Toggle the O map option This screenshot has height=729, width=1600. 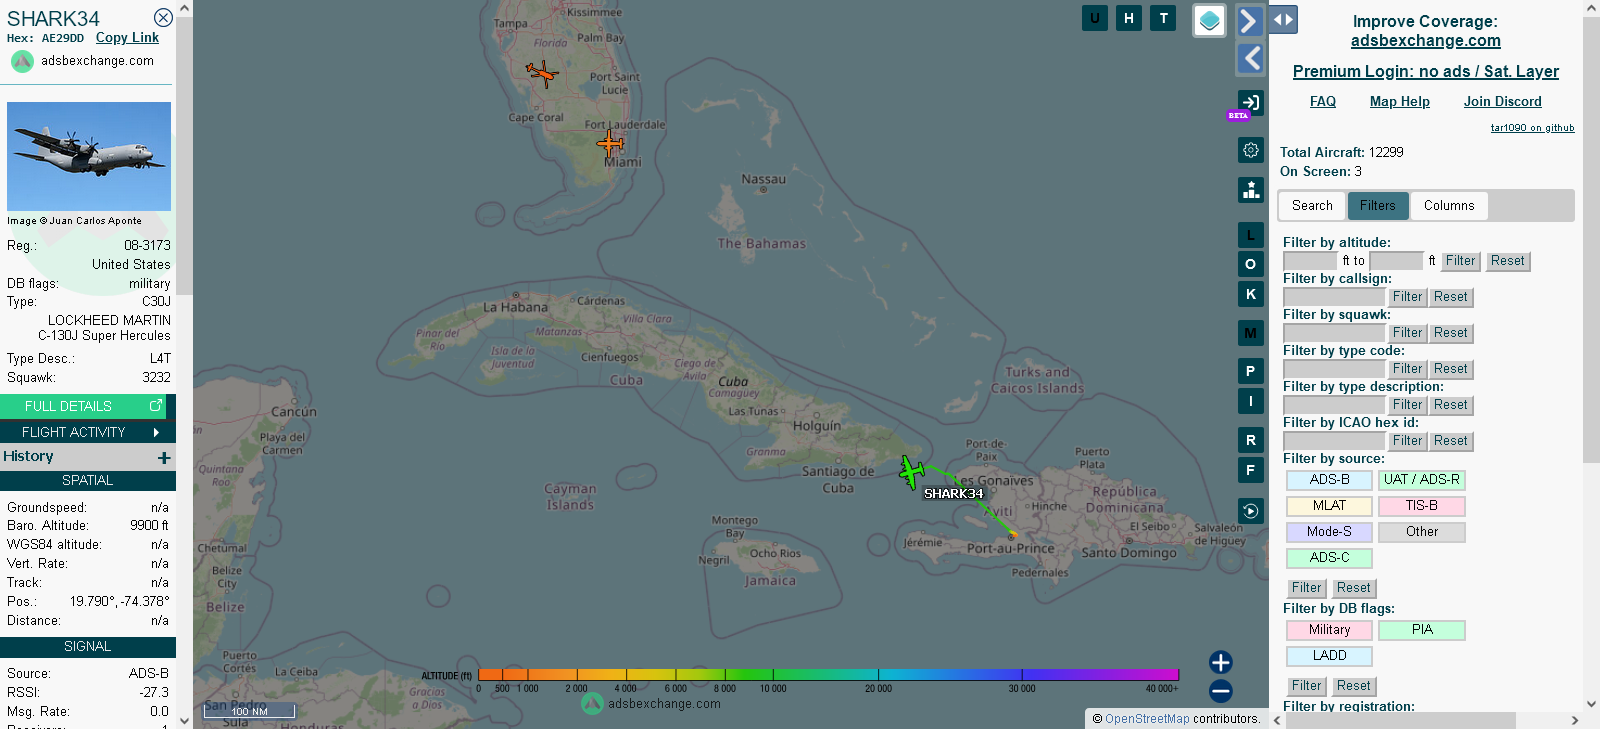point(1251,264)
